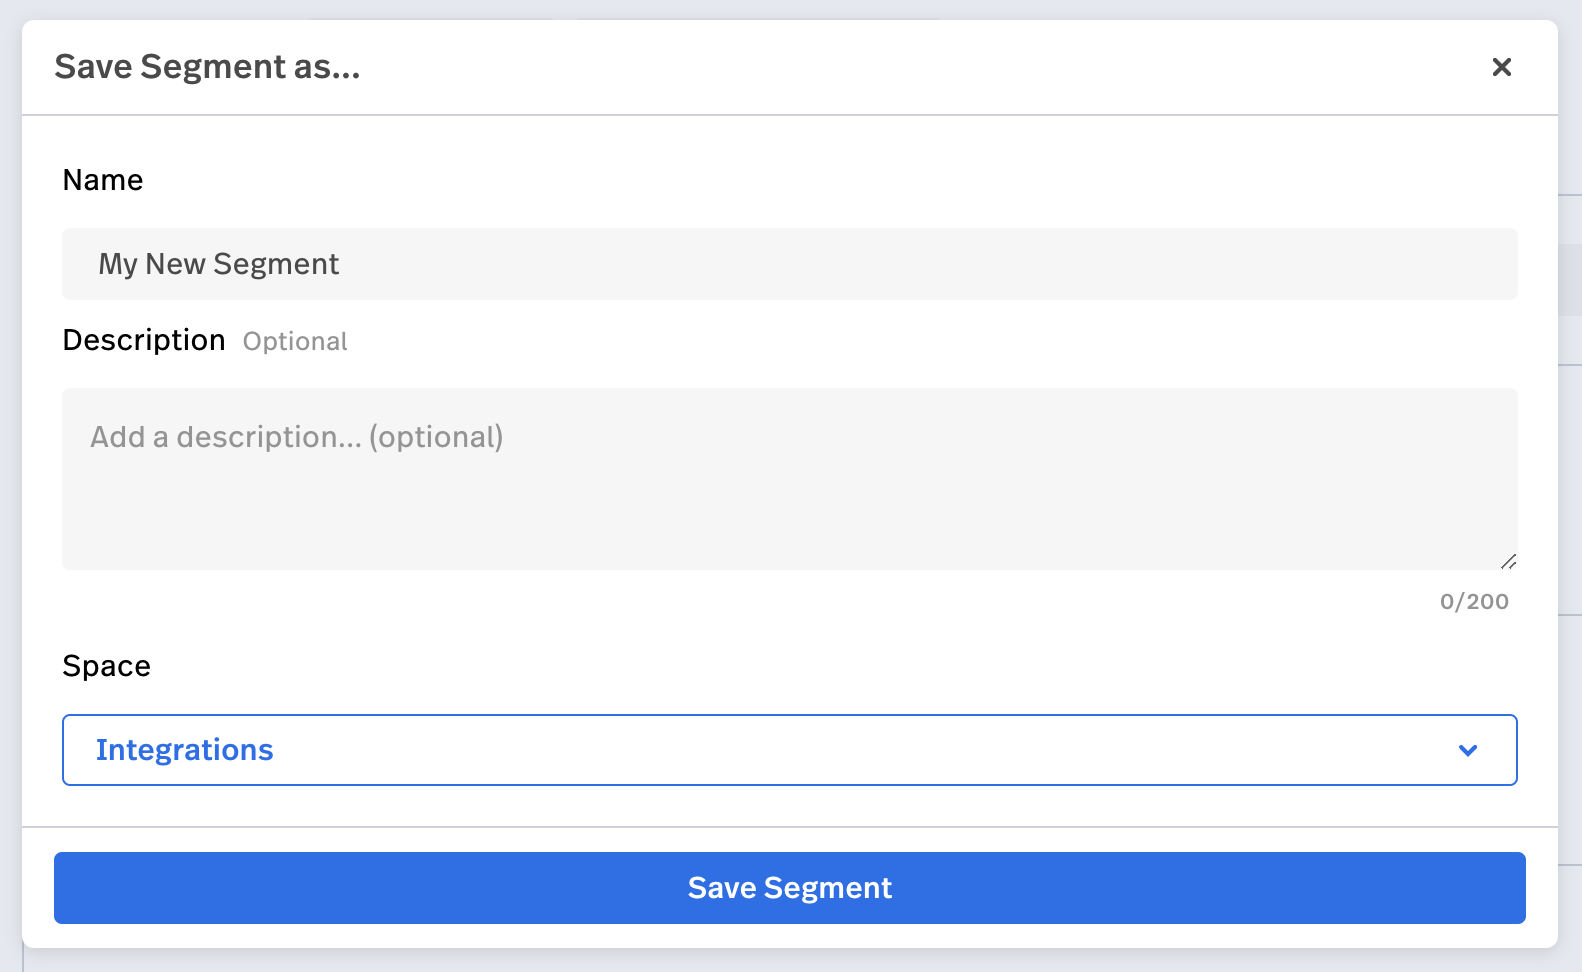This screenshot has width=1582, height=972.
Task: Click the "Save Segment as..." dialog title
Action: (207, 67)
